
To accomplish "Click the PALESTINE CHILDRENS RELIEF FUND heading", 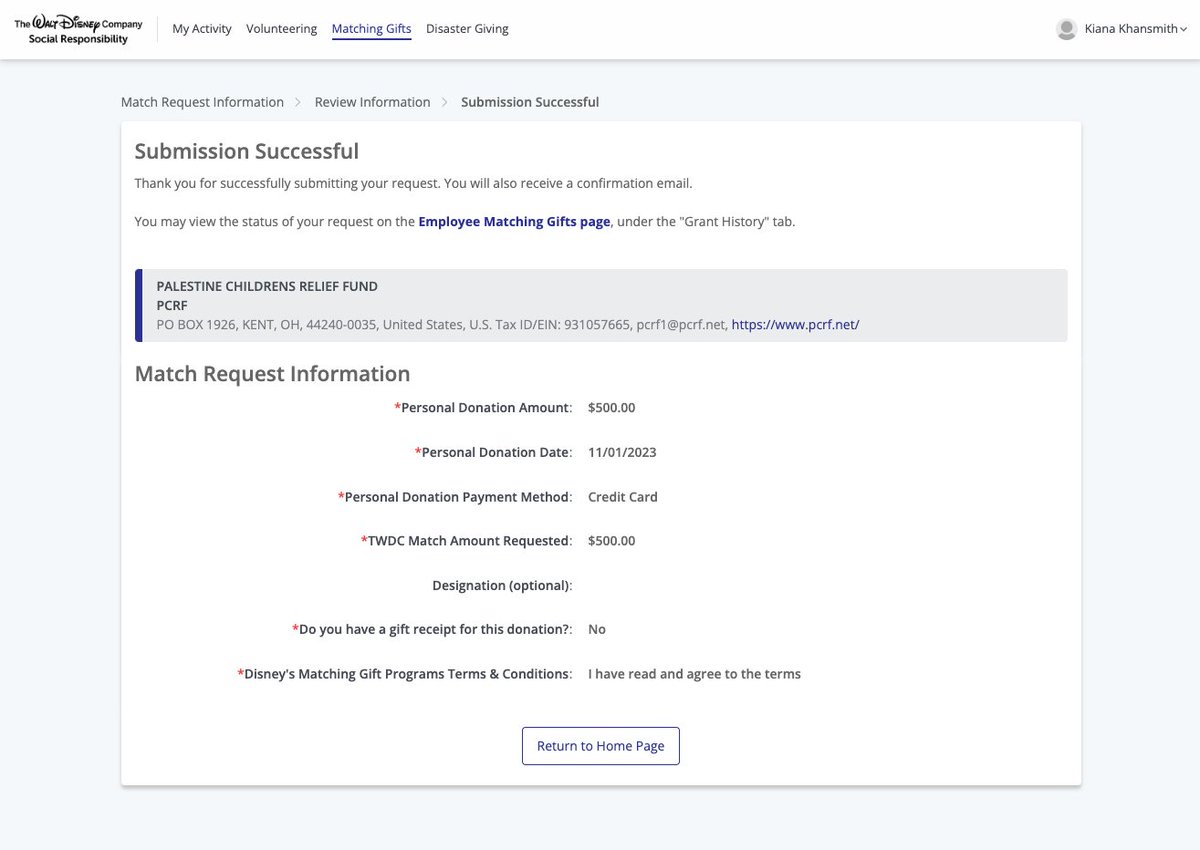I will coord(267,286).
